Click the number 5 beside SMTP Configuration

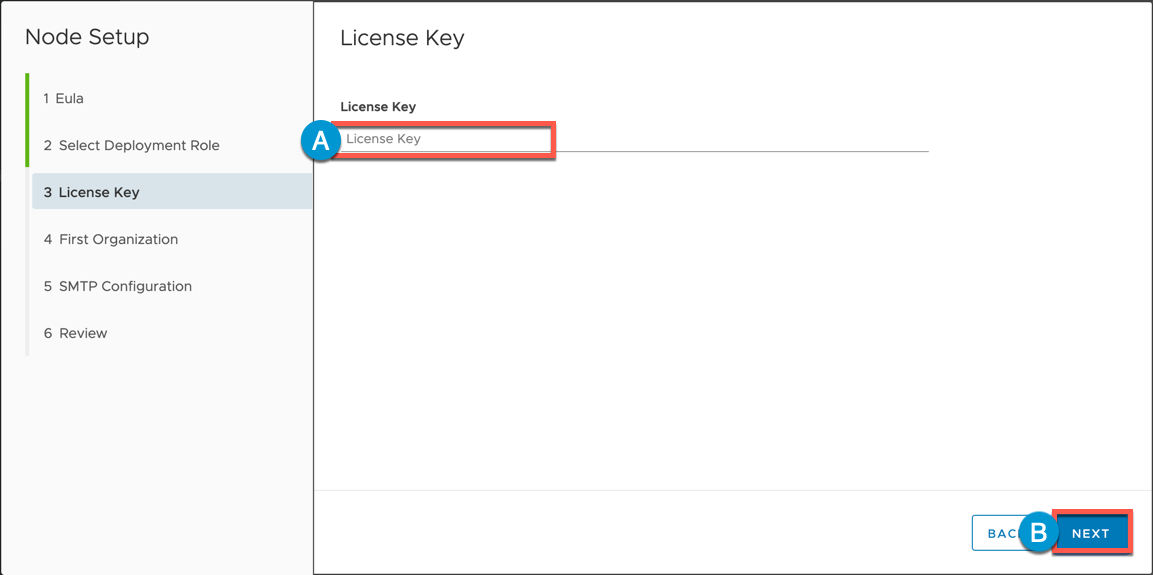47,287
